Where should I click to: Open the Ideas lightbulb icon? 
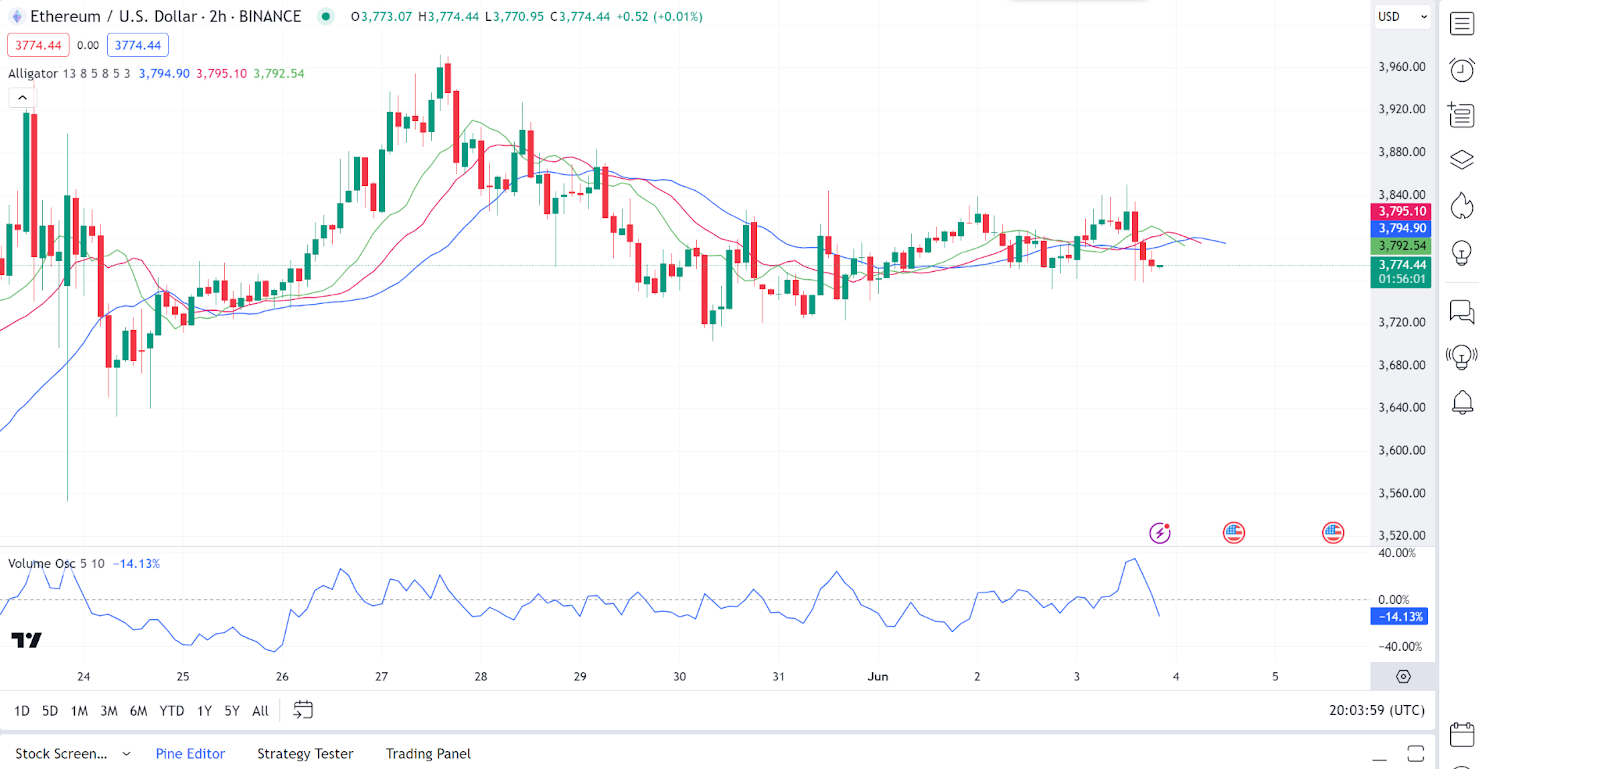pyautogui.click(x=1462, y=253)
